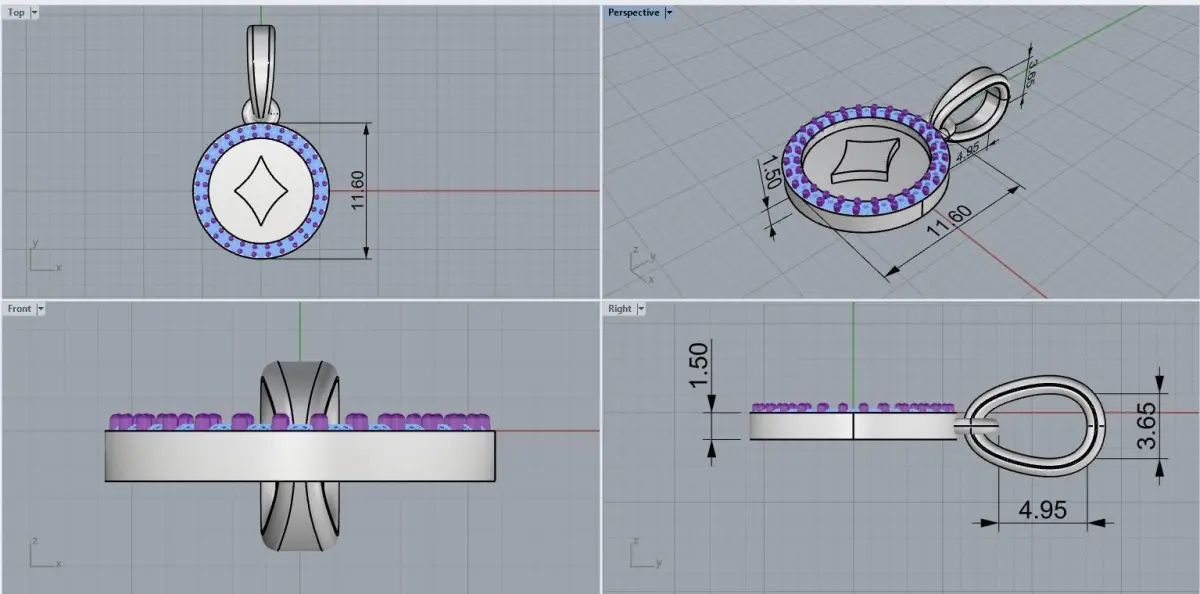Screen dimensions: 1200x594
Task: Activate the Top viewport title label
Action: 16,13
